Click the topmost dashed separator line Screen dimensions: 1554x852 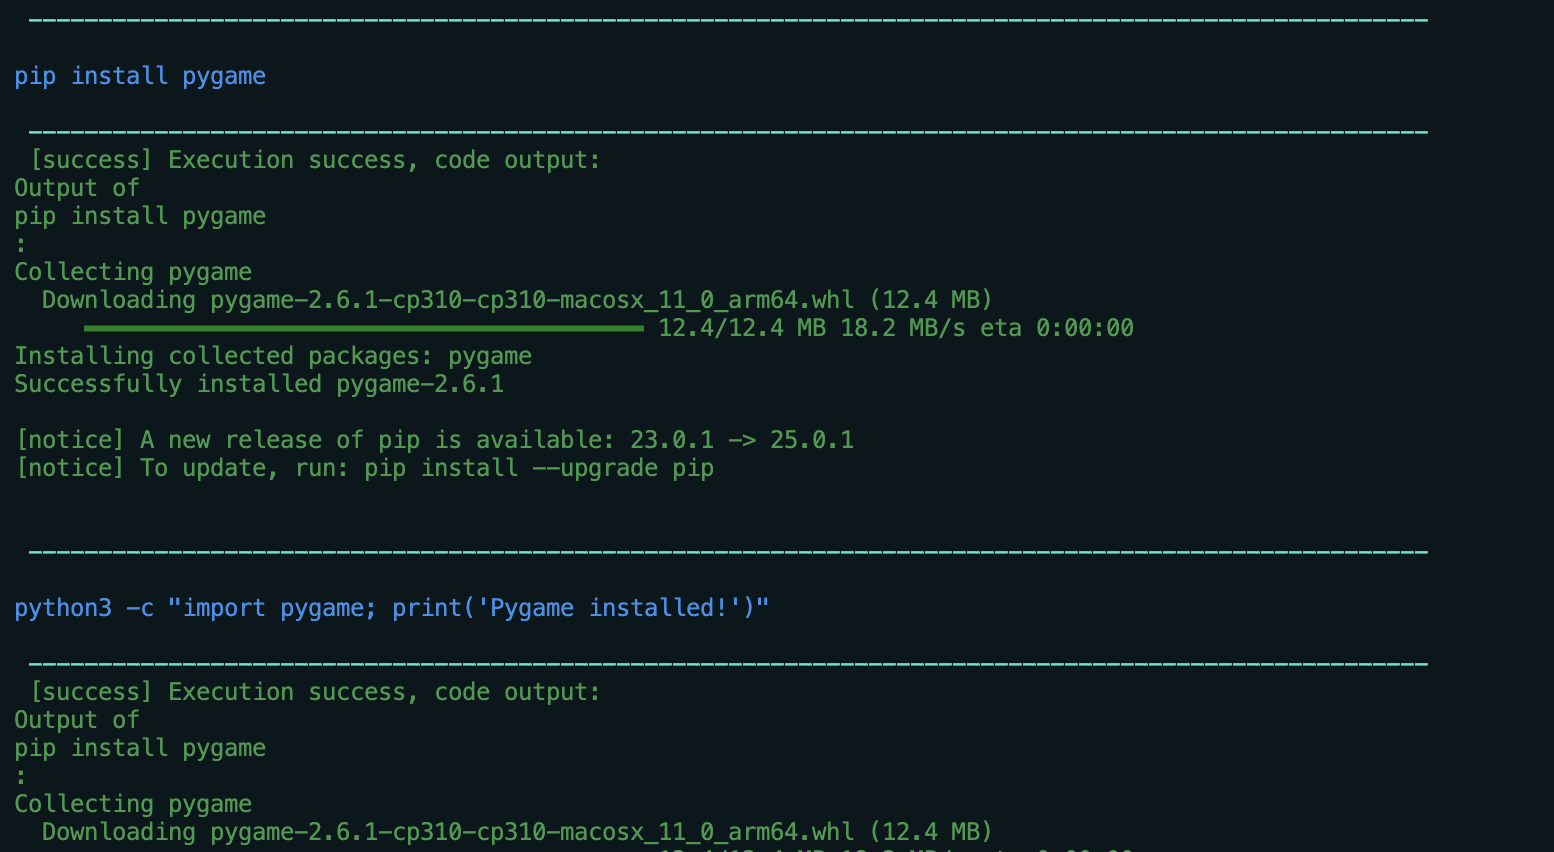[728, 20]
